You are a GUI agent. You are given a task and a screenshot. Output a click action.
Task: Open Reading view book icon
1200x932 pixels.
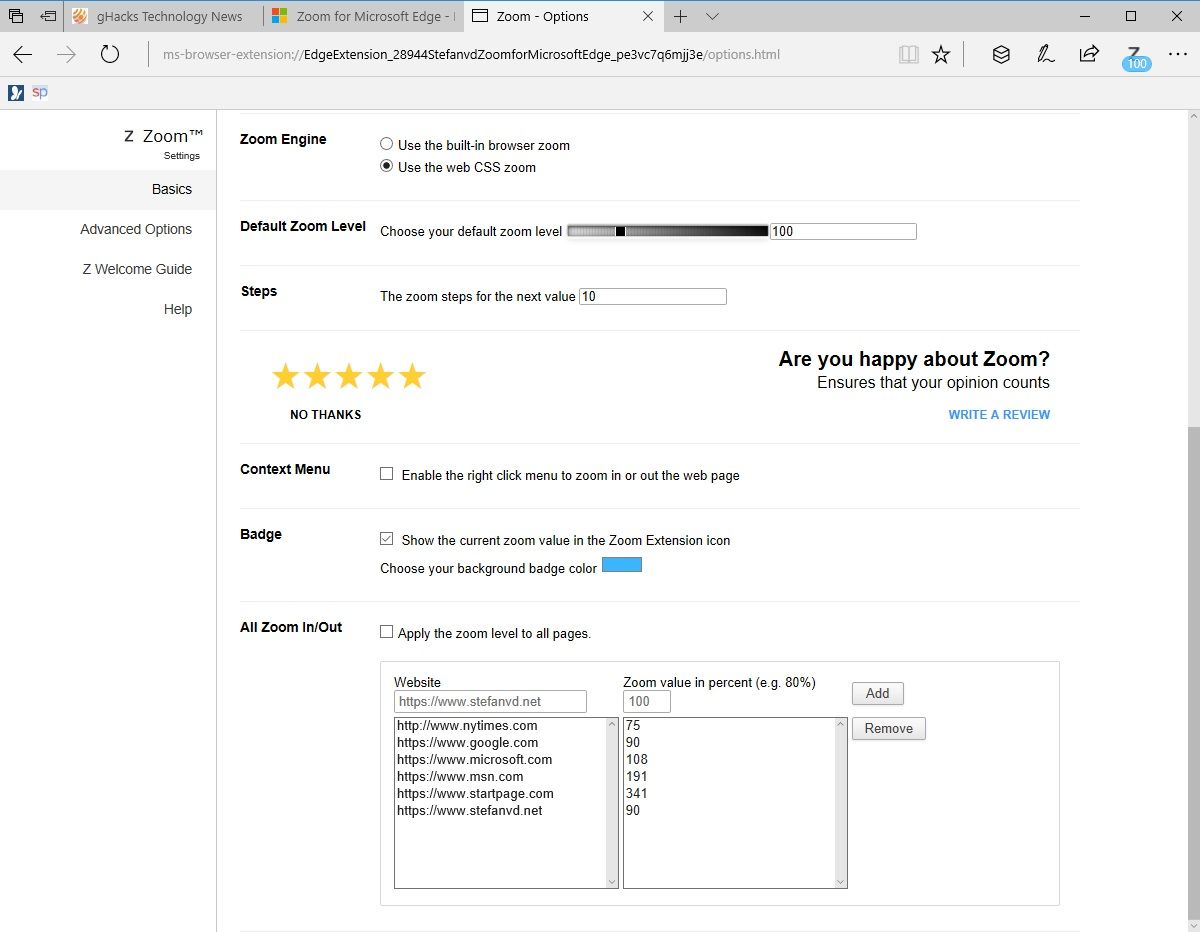tap(908, 55)
